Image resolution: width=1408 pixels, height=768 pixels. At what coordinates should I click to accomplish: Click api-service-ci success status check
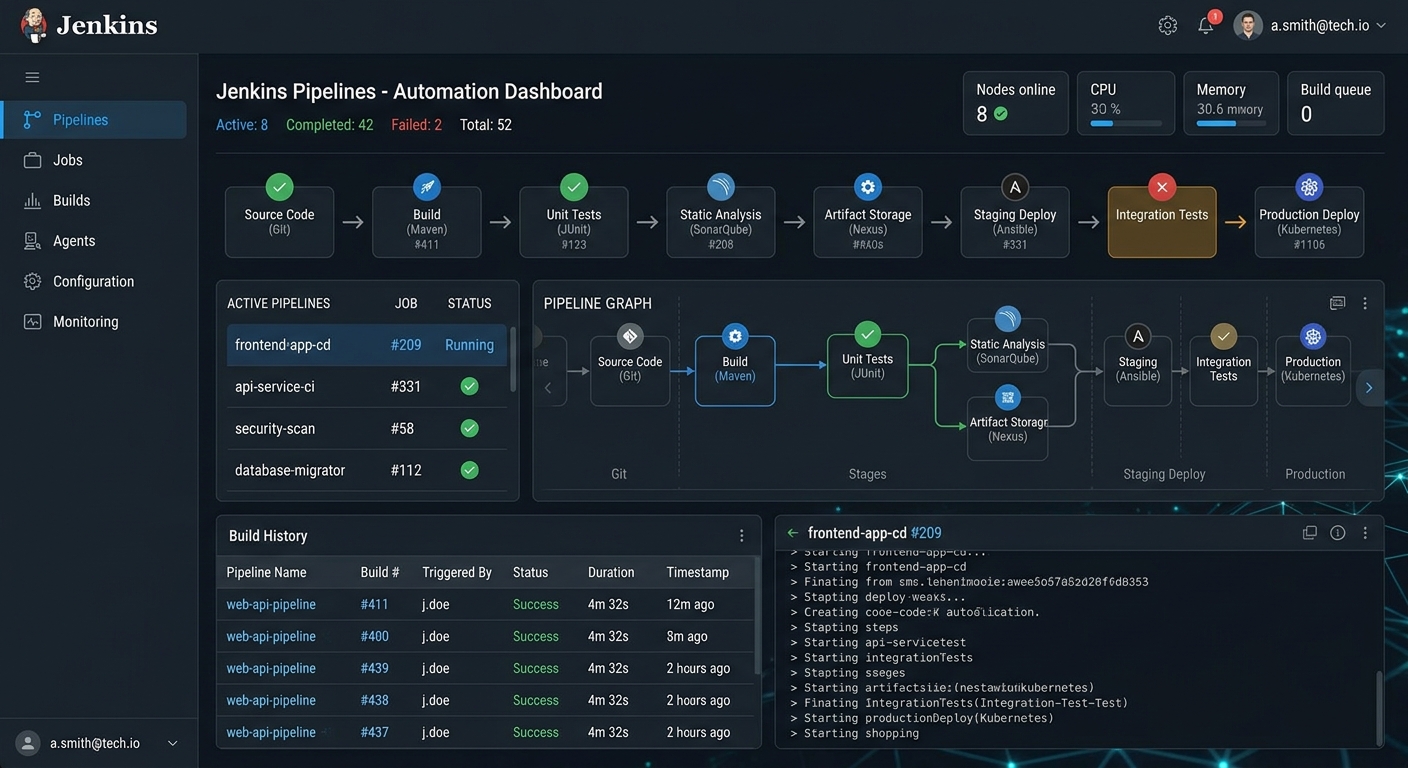469,386
